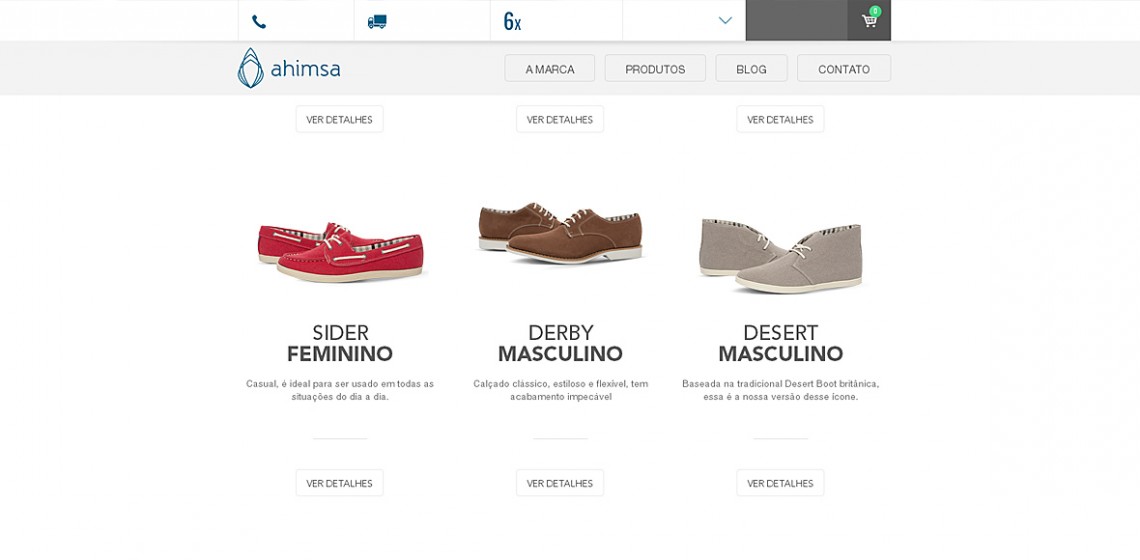Expand the top bar chevron dropdown
The width and height of the screenshot is (1140, 560).
coord(725,20)
